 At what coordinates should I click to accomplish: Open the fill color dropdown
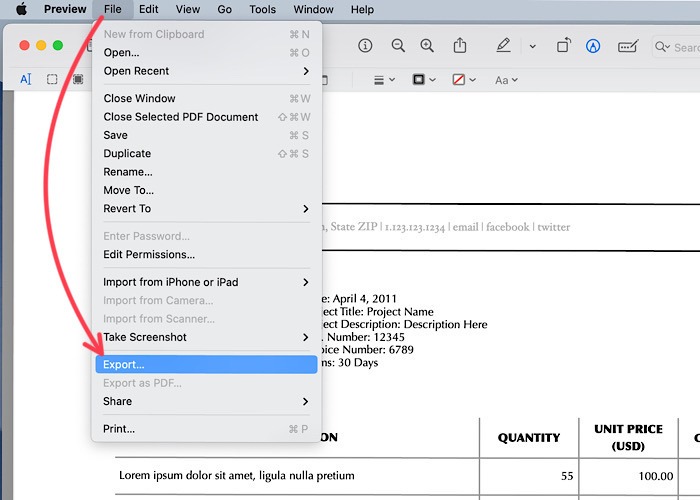click(464, 80)
